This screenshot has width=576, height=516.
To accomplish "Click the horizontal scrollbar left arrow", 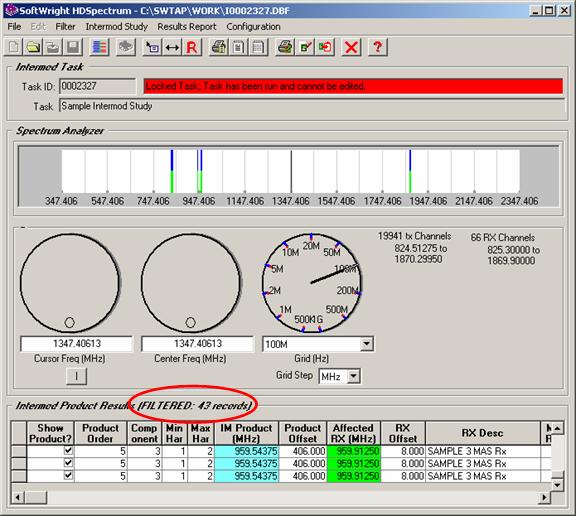I will click(x=18, y=498).
